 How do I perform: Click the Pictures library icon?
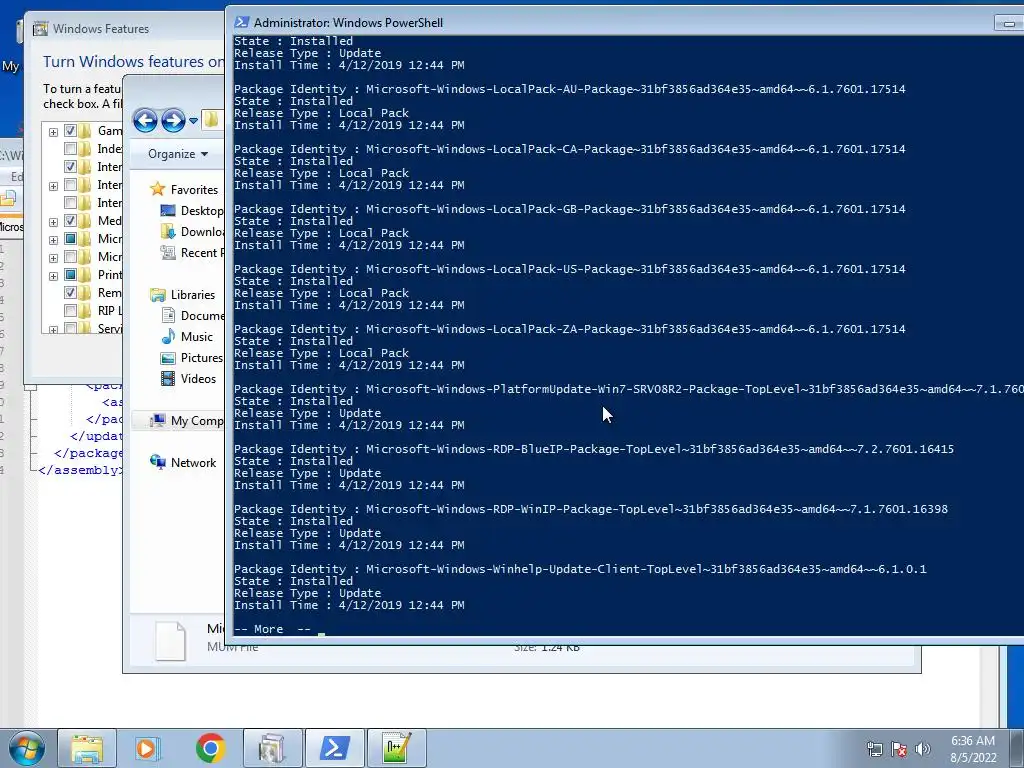click(x=168, y=358)
